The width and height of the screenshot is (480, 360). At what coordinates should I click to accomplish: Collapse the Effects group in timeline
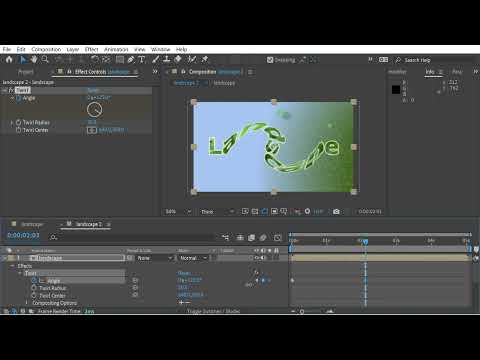[13, 266]
